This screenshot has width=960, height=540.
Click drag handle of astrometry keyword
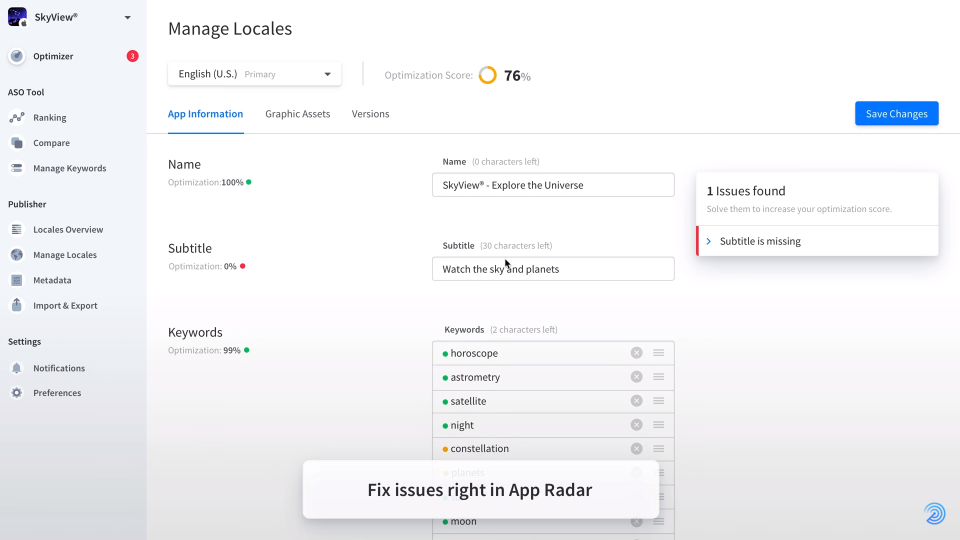(659, 377)
